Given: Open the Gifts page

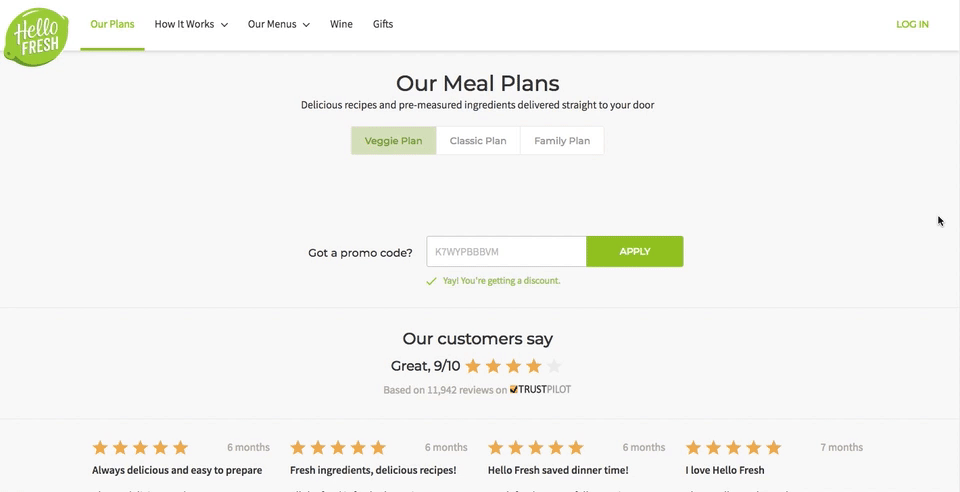Looking at the screenshot, I should point(383,24).
